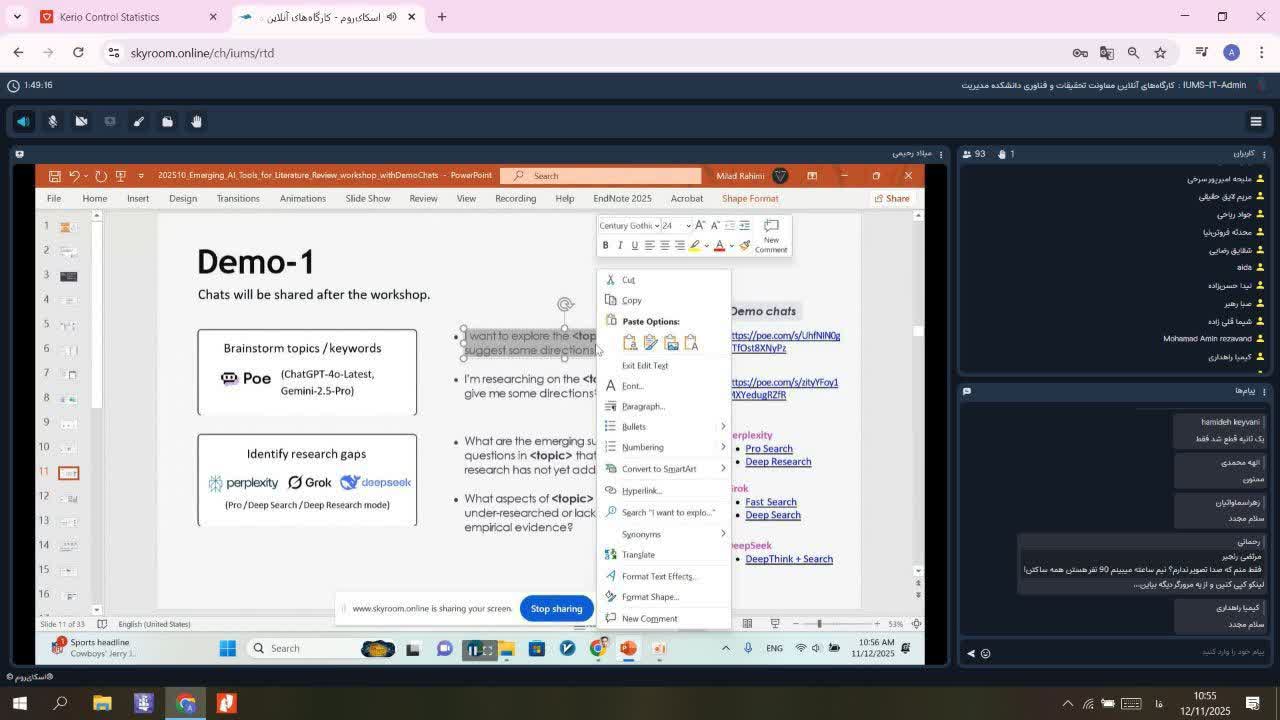Screen dimensions: 1280x720
Task: Bookmark this page with the star icon
Action: [1160, 53]
